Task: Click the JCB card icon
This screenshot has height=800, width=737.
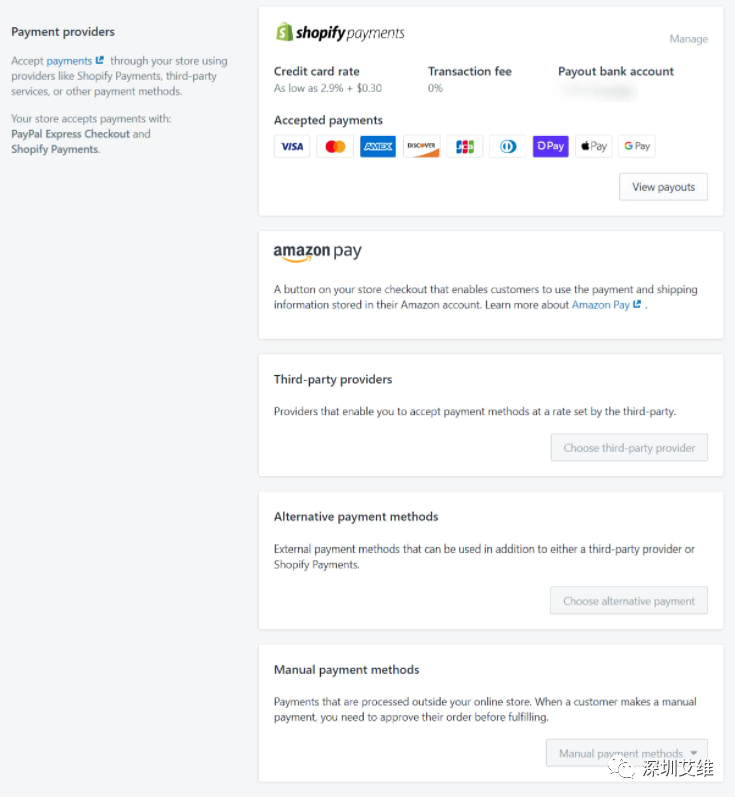Action: pyautogui.click(x=466, y=147)
